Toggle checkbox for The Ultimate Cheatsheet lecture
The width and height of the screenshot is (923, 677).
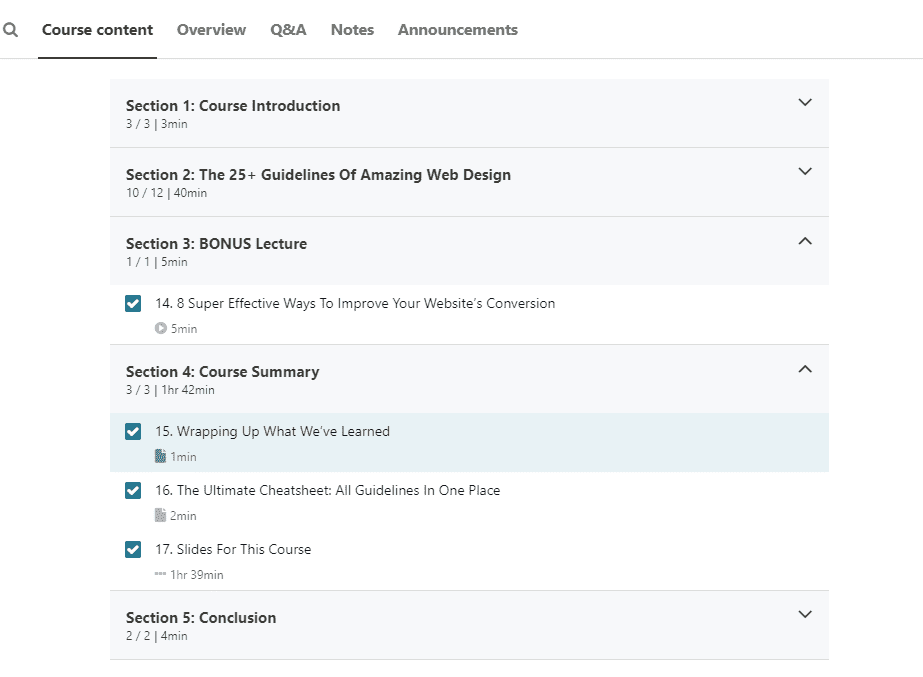133,490
